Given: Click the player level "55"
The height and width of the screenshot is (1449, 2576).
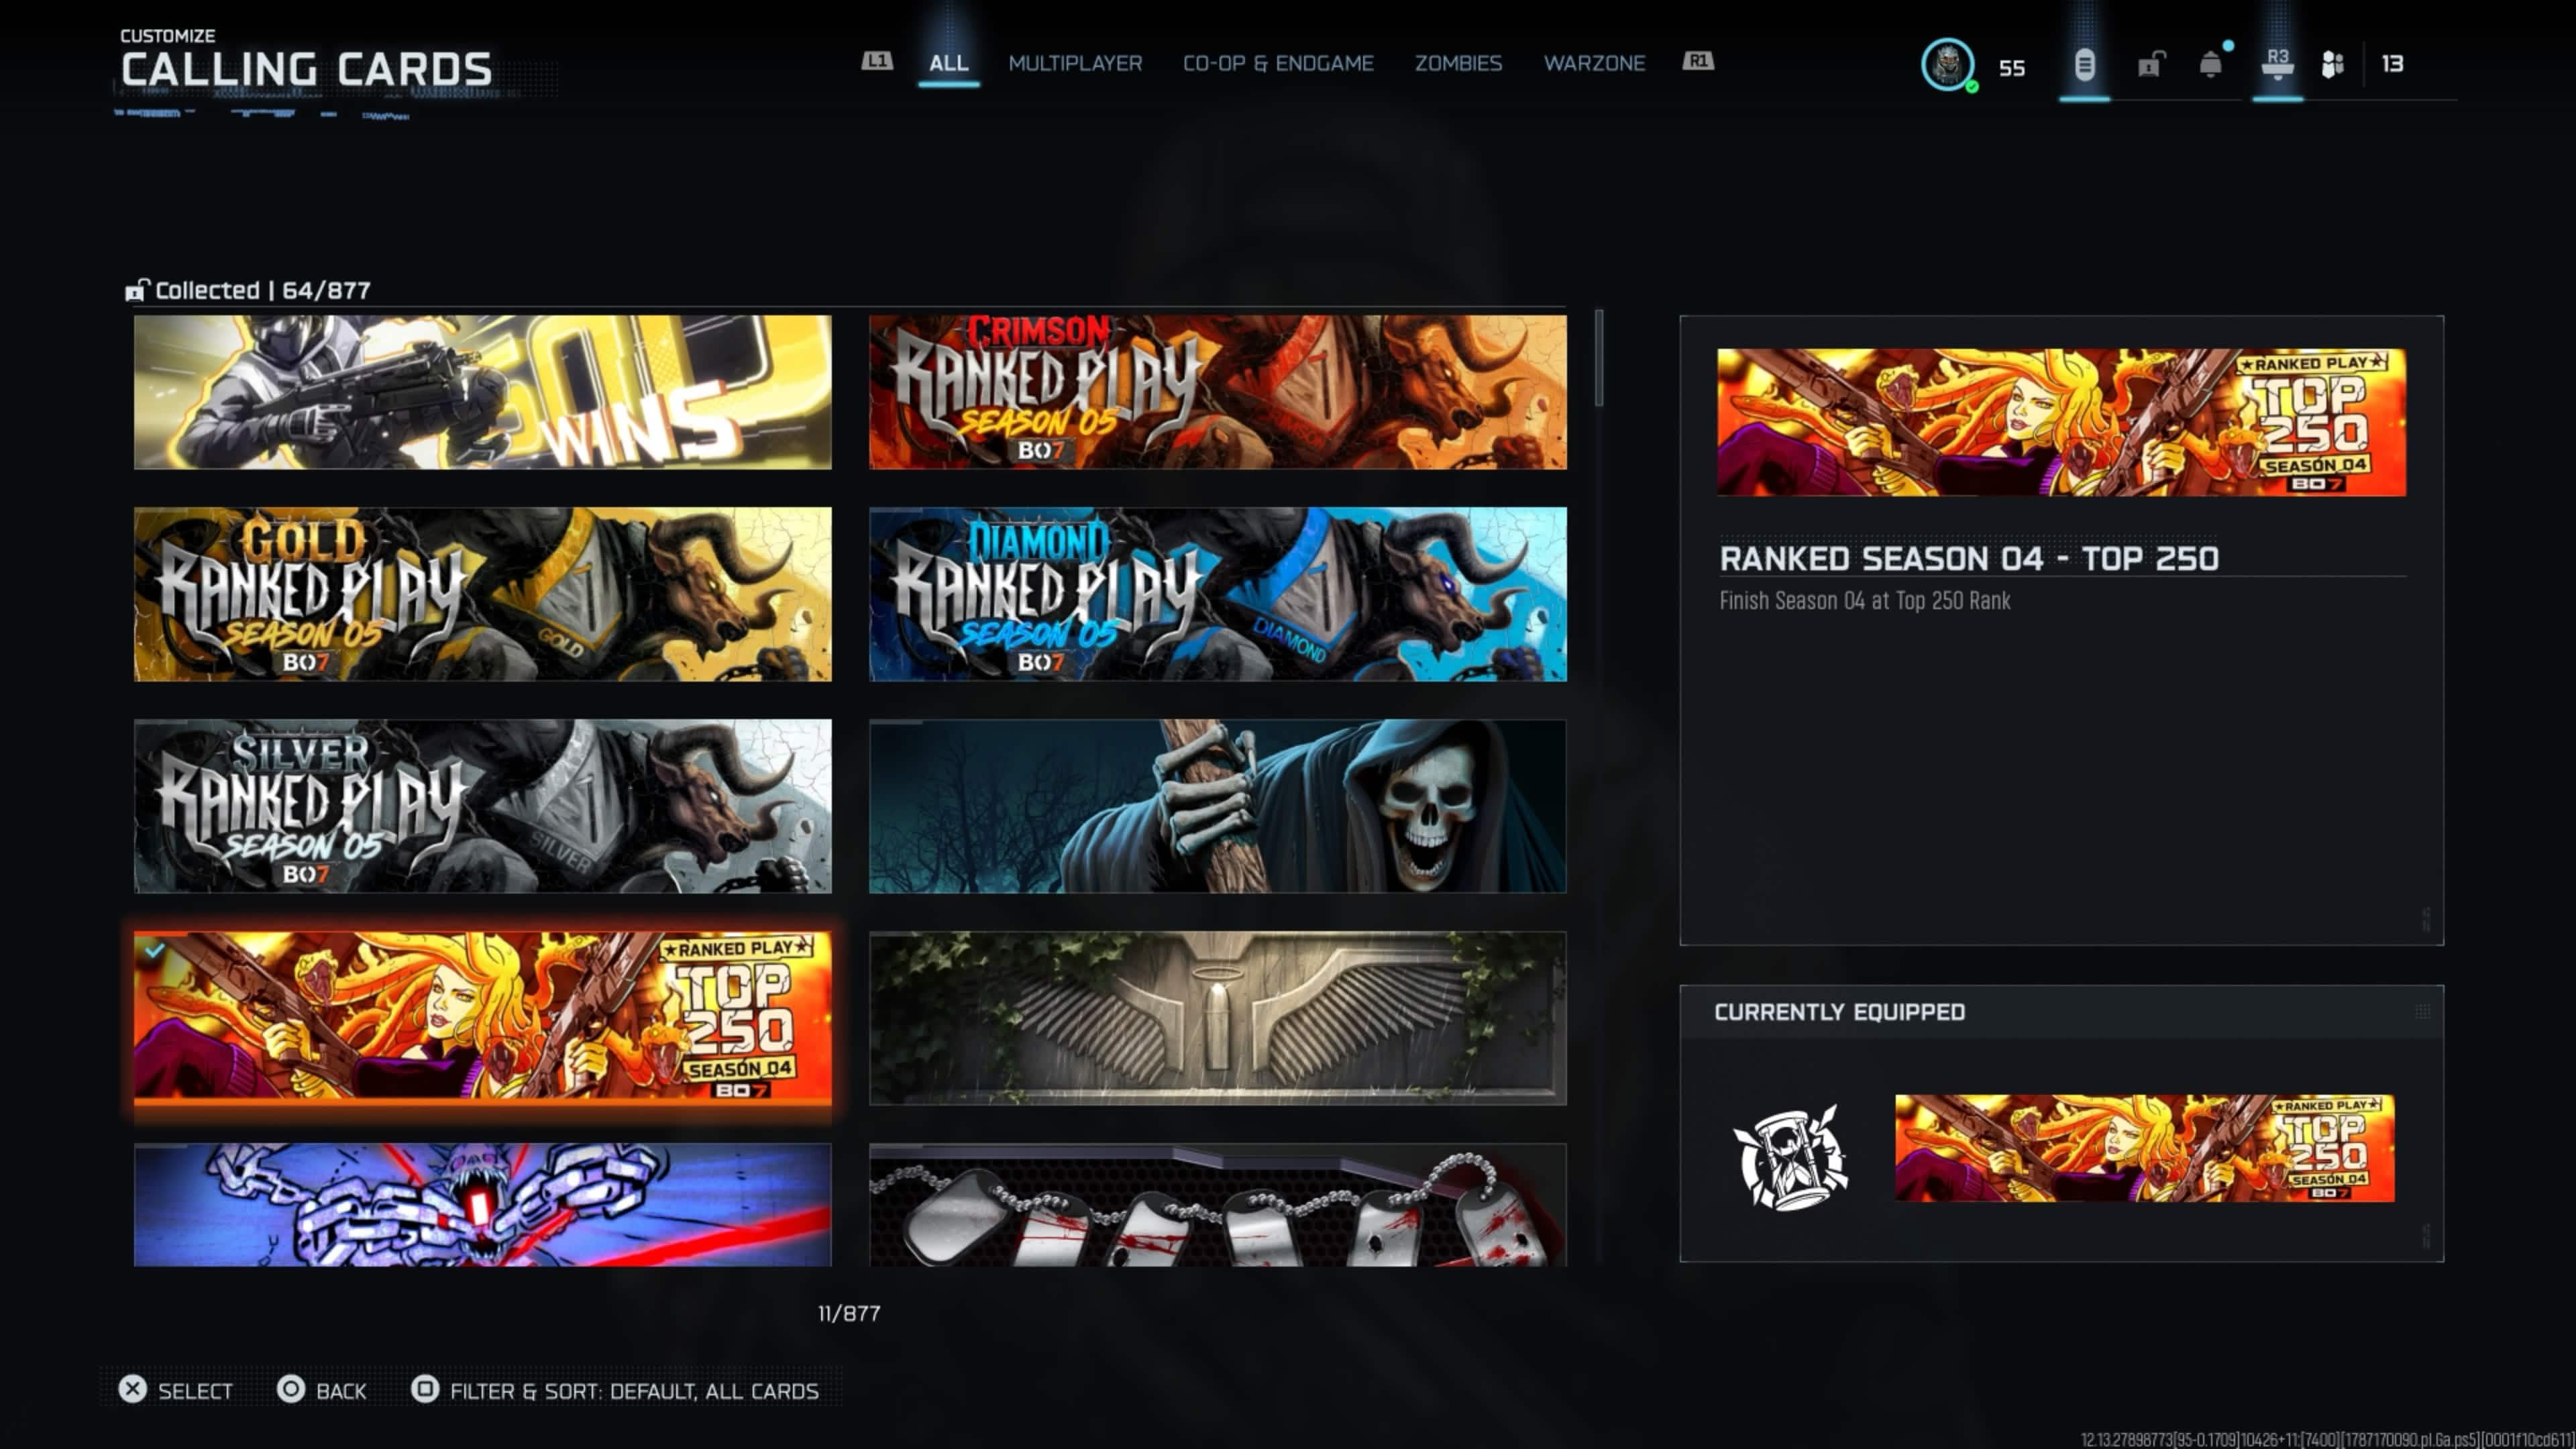Looking at the screenshot, I should coord(2012,68).
